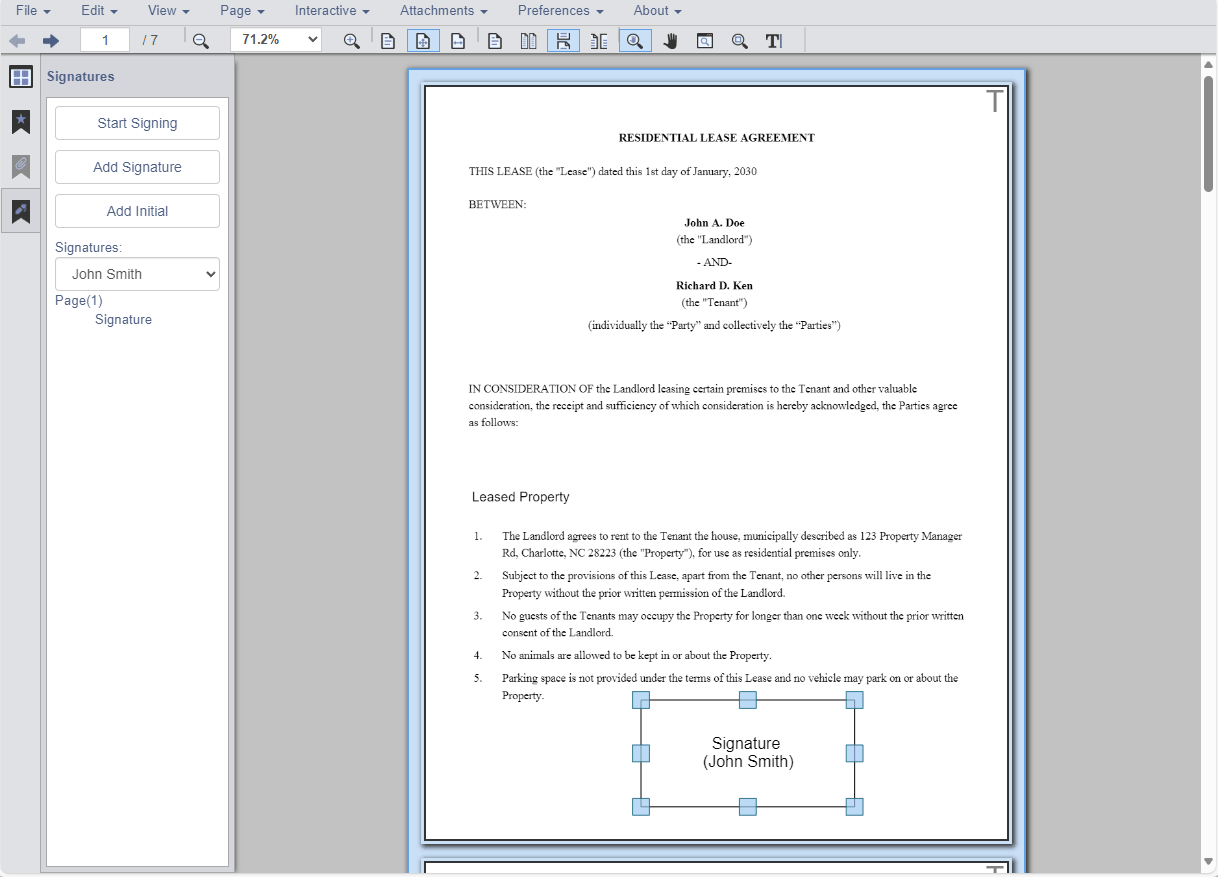This screenshot has width=1218, height=877.
Task: Switch to single page layout
Action: [494, 41]
